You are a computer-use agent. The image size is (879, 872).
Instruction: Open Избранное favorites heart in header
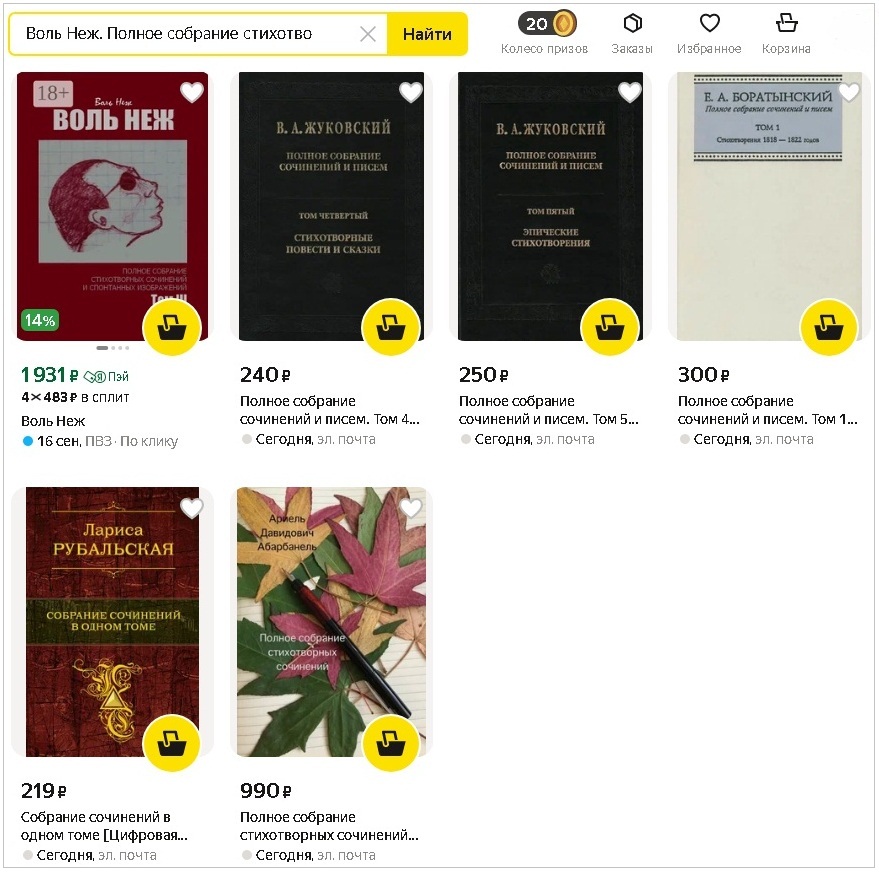709,33
